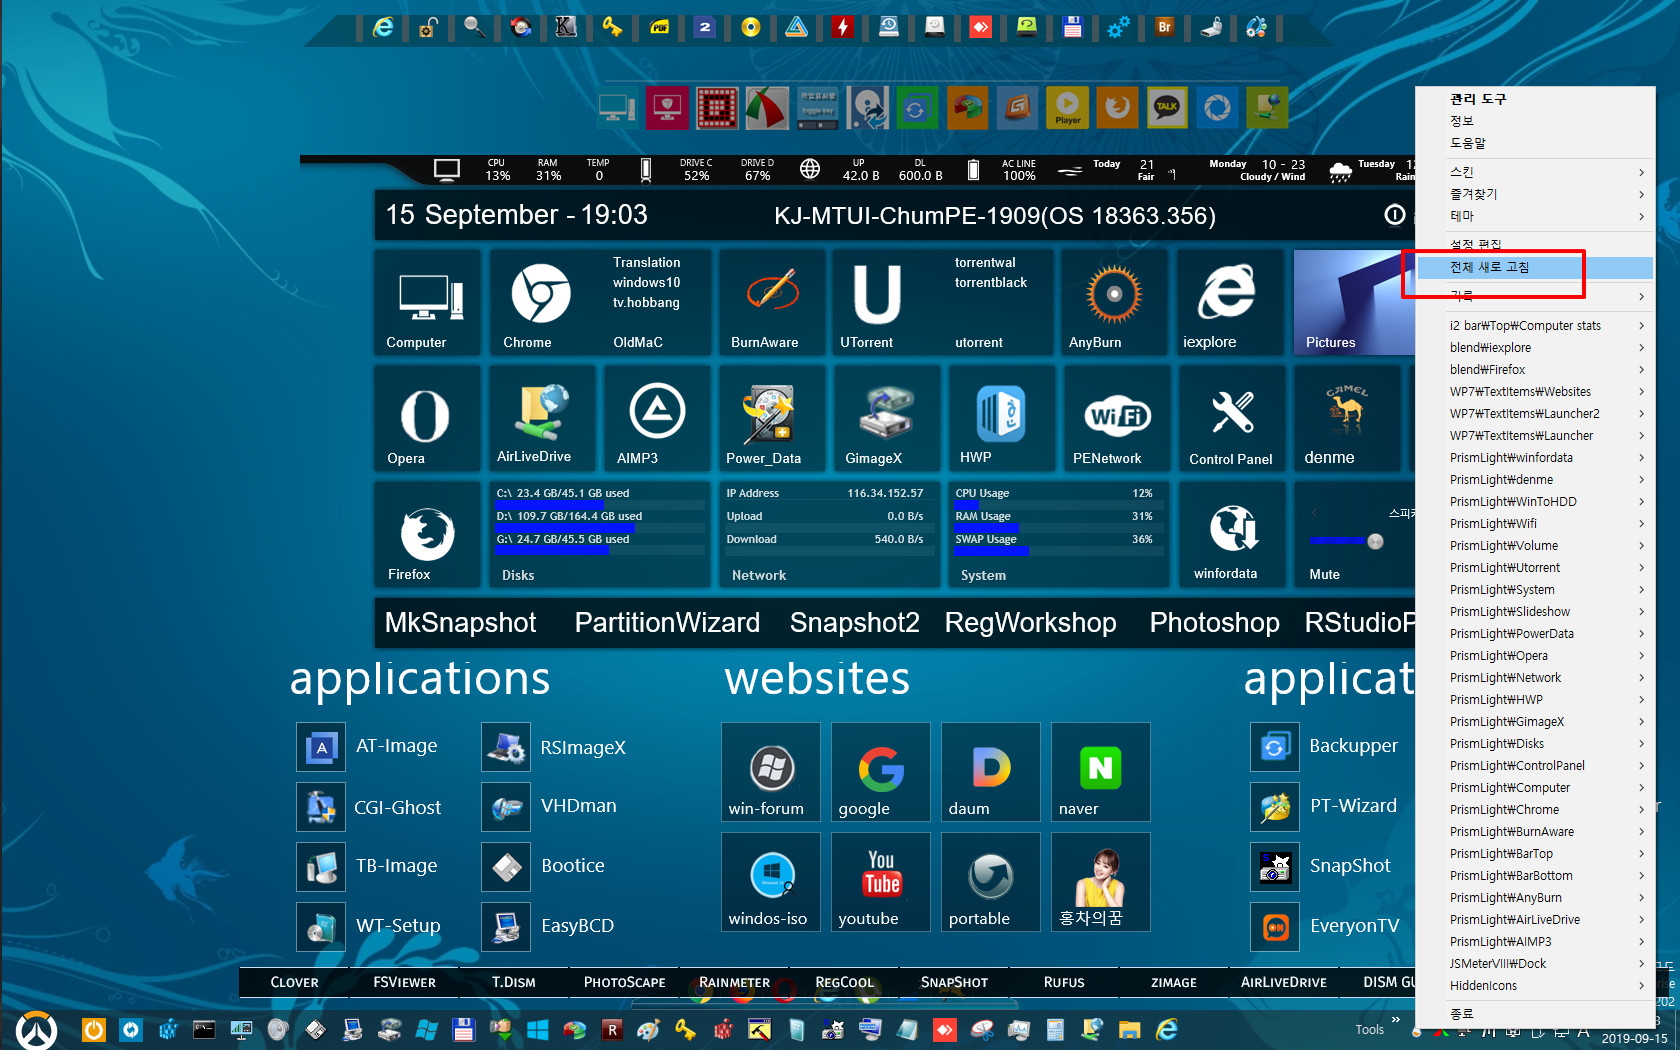Open the Opera tile
Viewport: 1680px width, 1050px height.
(427, 418)
